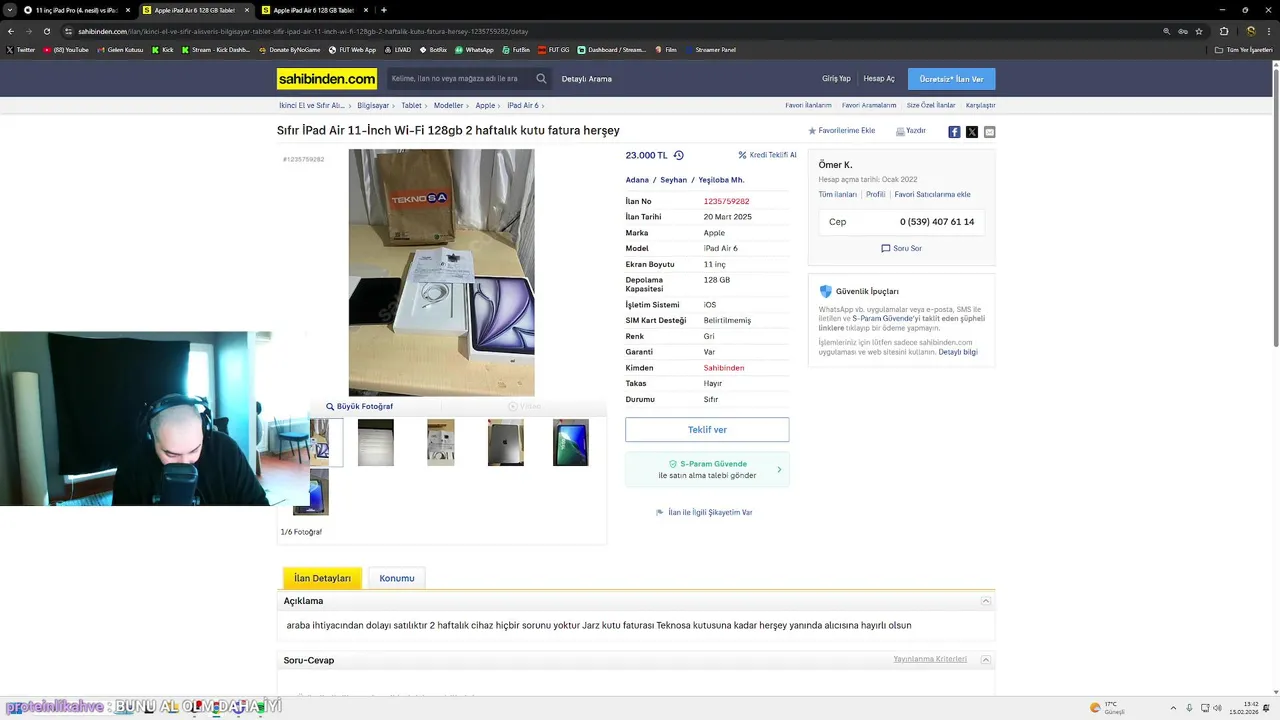Viewport: 1280px width, 720px height.
Task: Open the tab search dropdown arrow
Action: coord(9,10)
